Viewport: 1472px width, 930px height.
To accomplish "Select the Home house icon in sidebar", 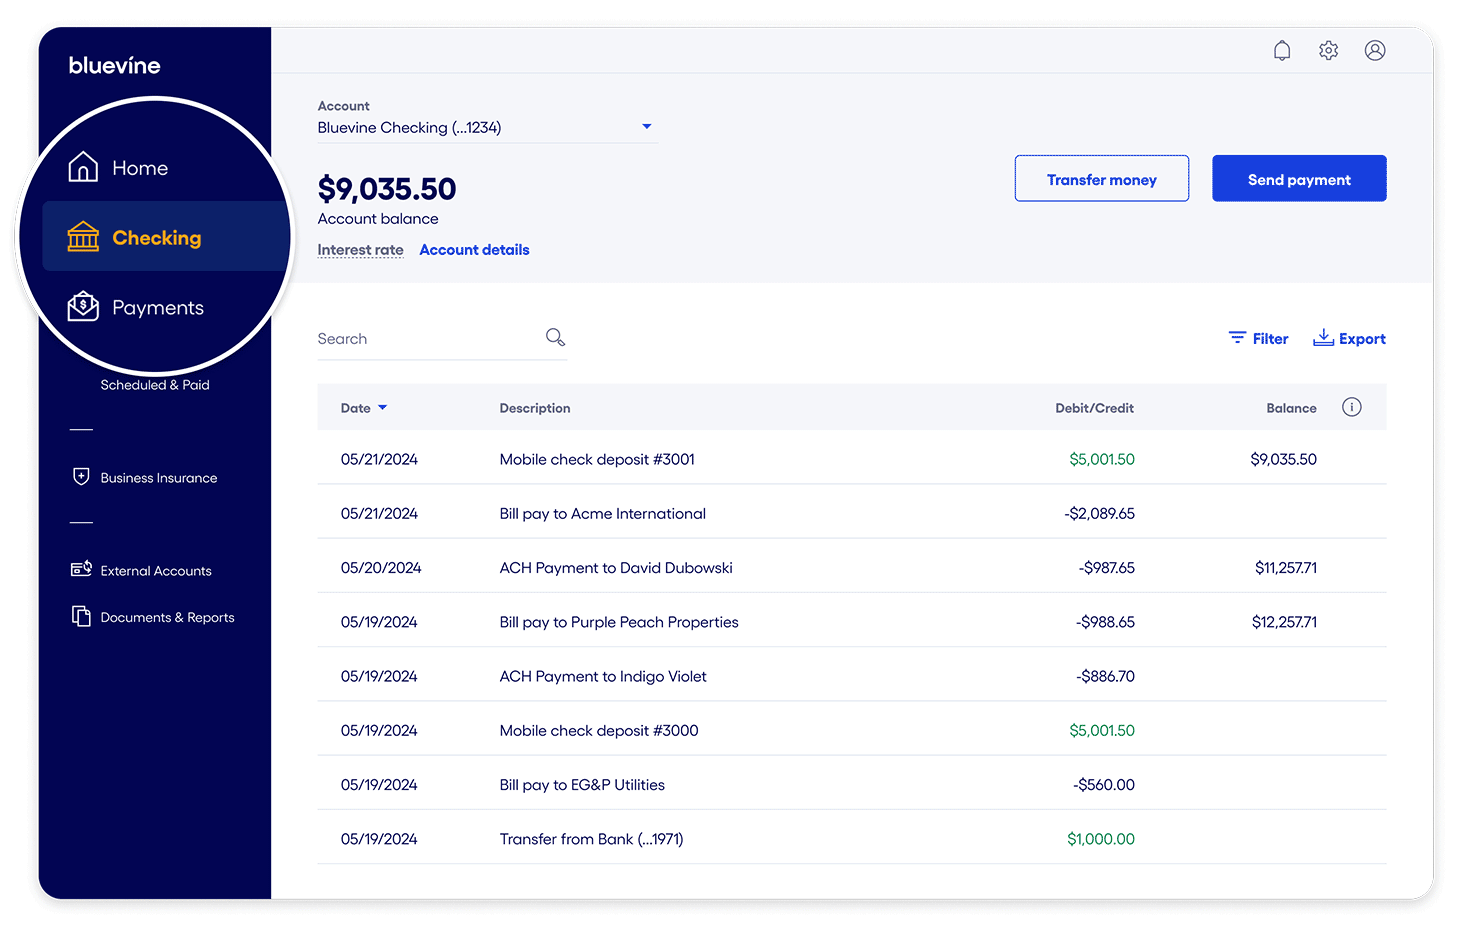I will pyautogui.click(x=83, y=167).
